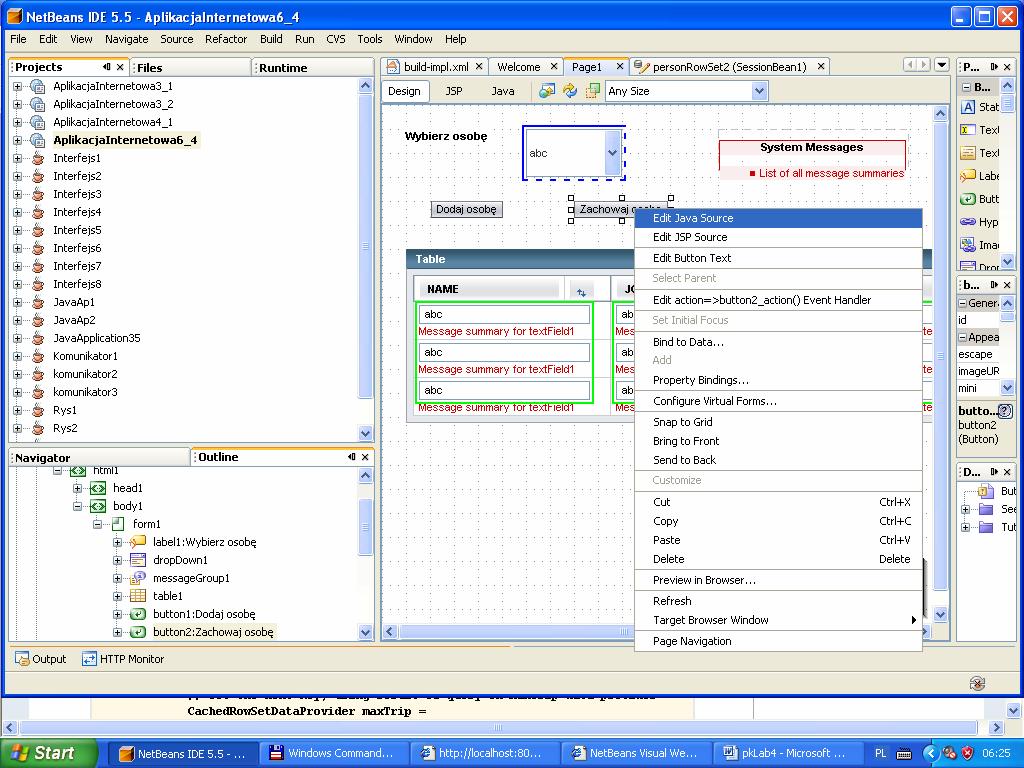Expand the AplikacjaInternetowa3_1 project node
1024x768 pixels.
(18, 86)
